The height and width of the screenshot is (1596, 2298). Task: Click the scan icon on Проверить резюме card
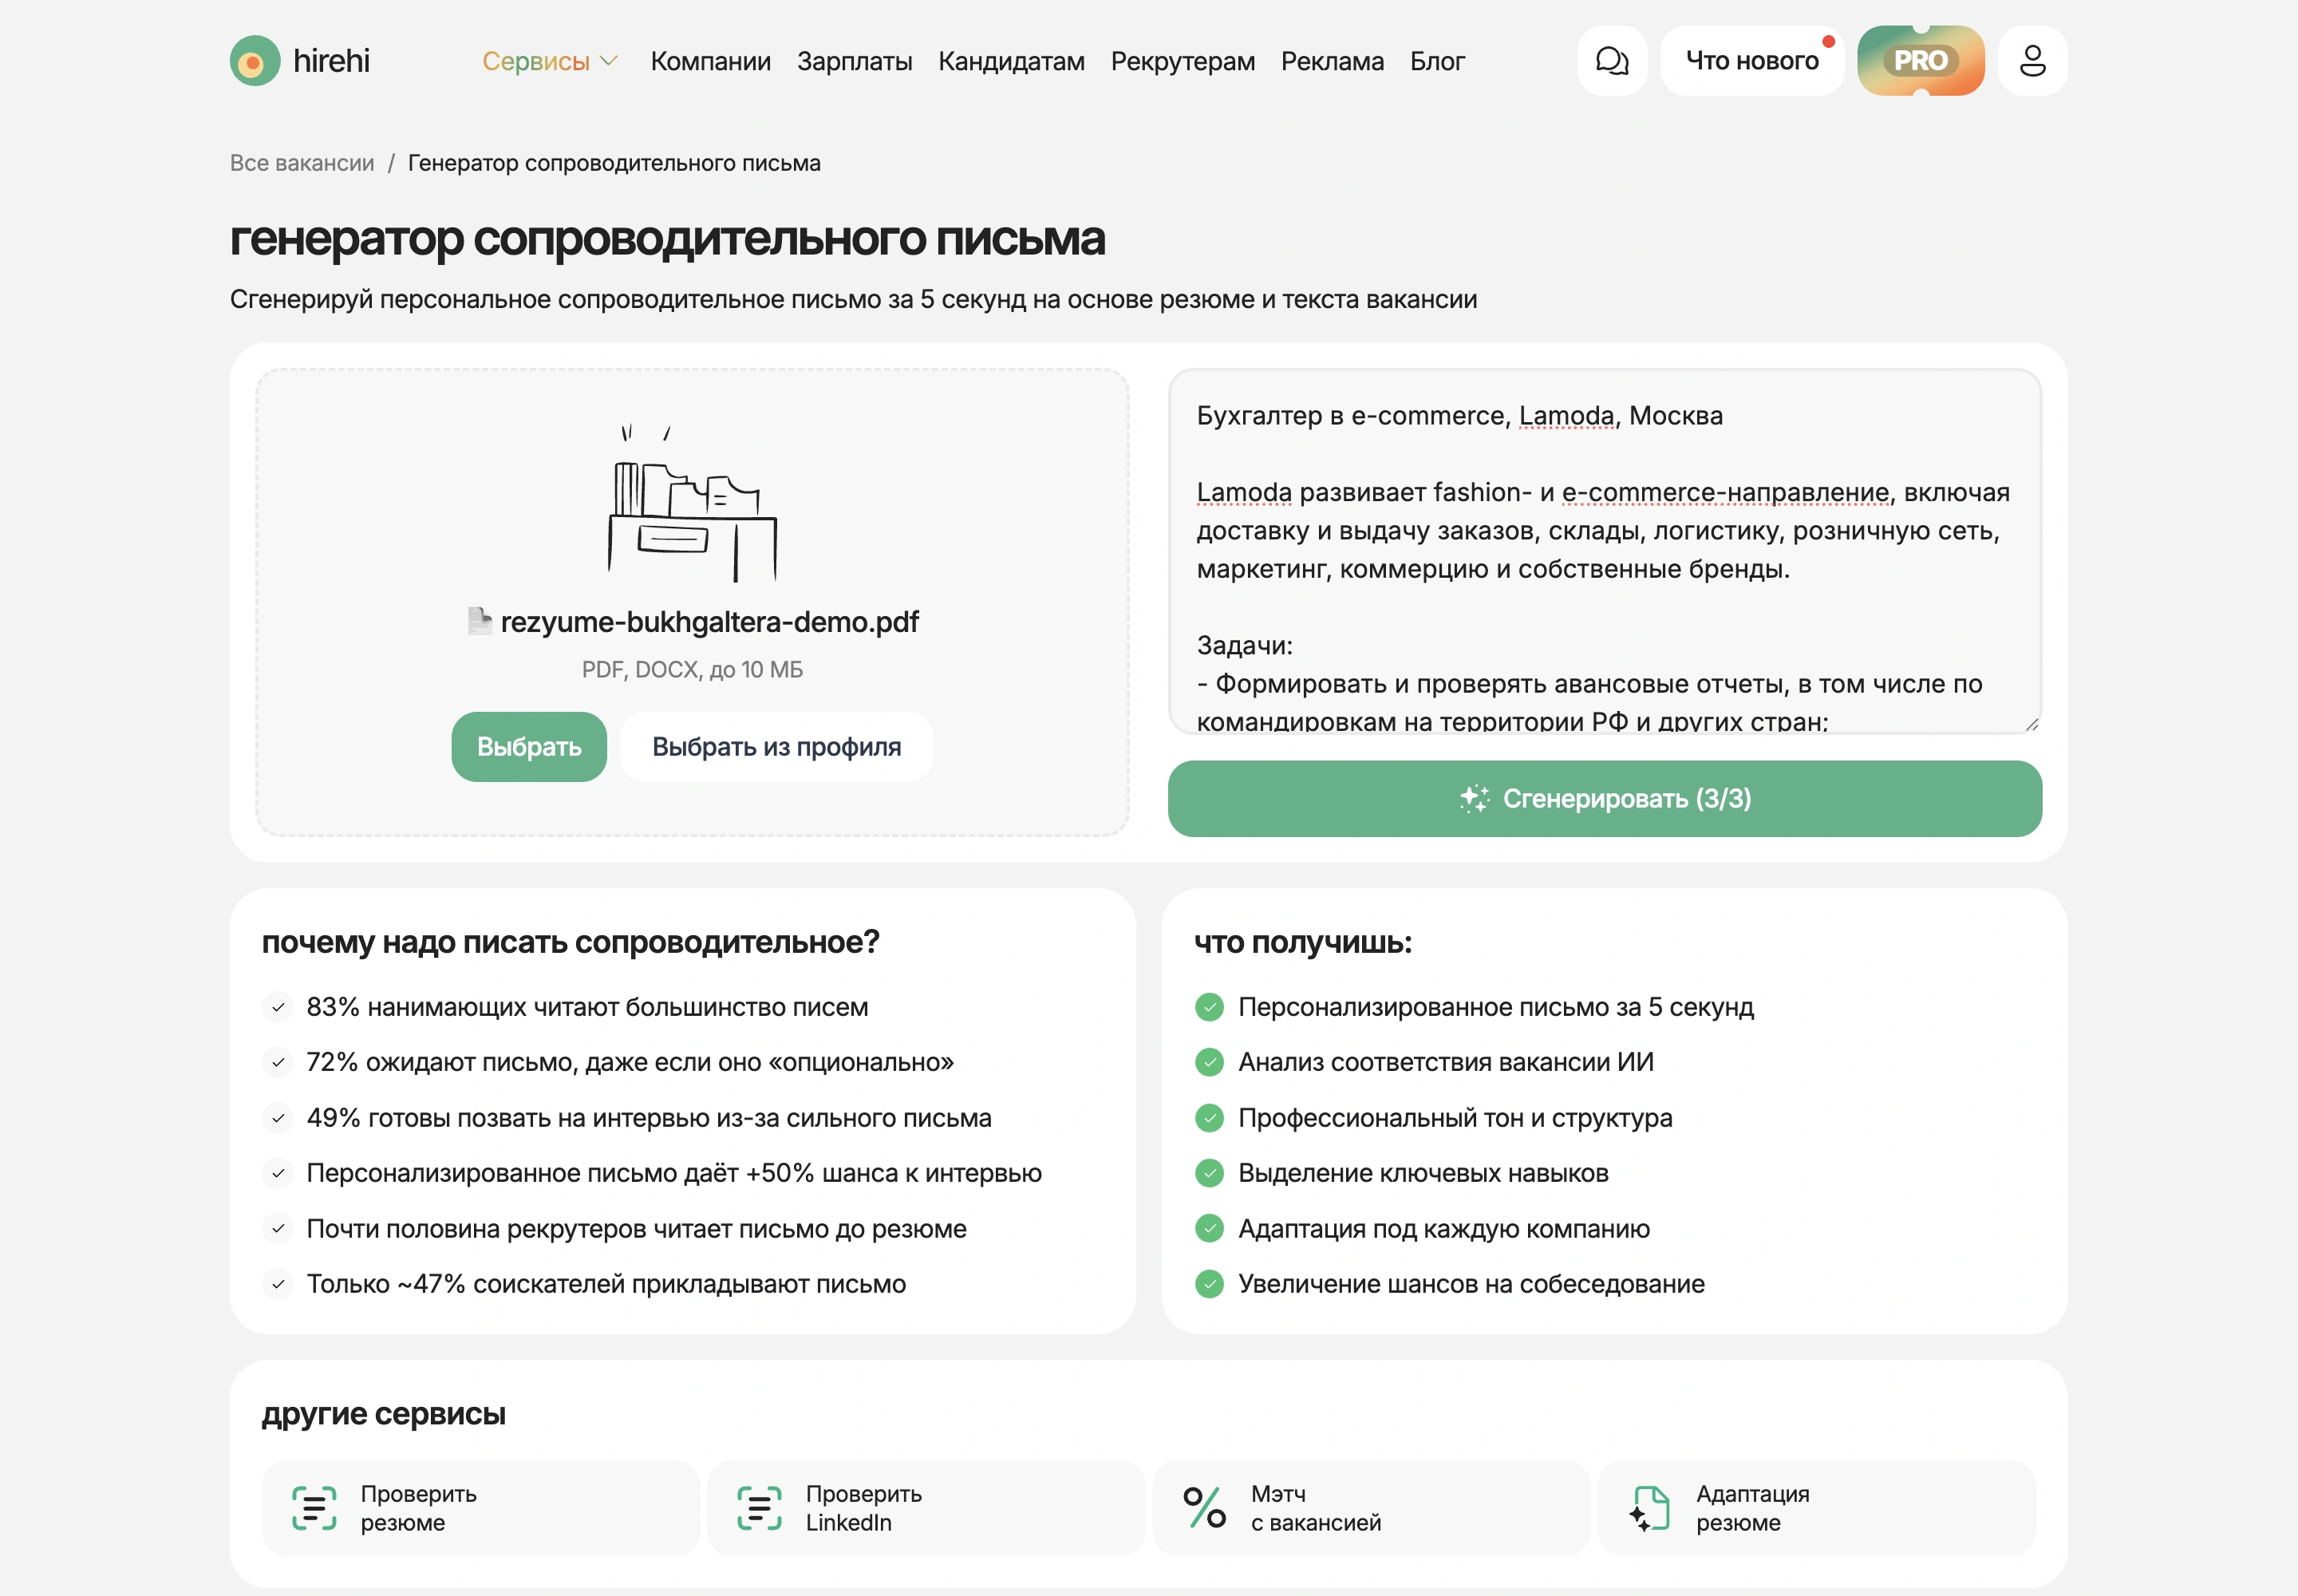[x=314, y=1507]
